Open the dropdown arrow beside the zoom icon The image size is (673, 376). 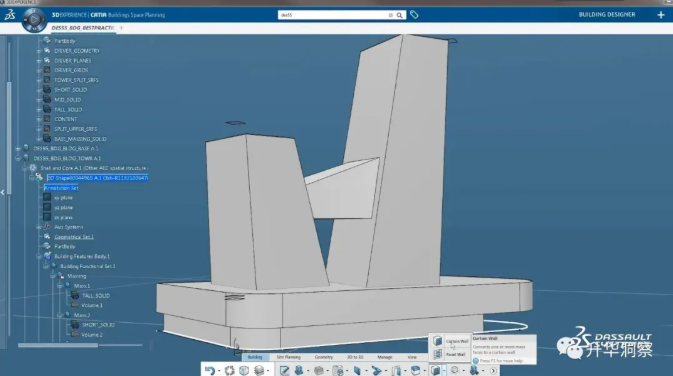point(464,371)
